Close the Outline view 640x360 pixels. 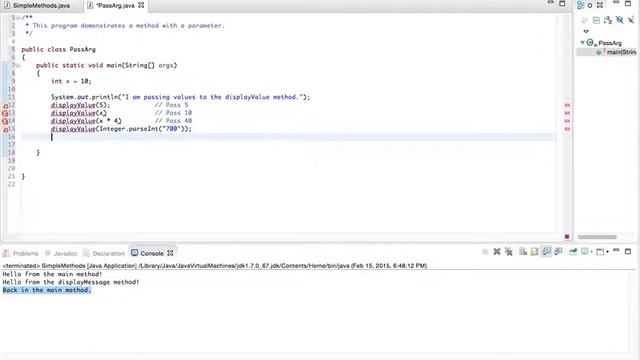point(600,5)
